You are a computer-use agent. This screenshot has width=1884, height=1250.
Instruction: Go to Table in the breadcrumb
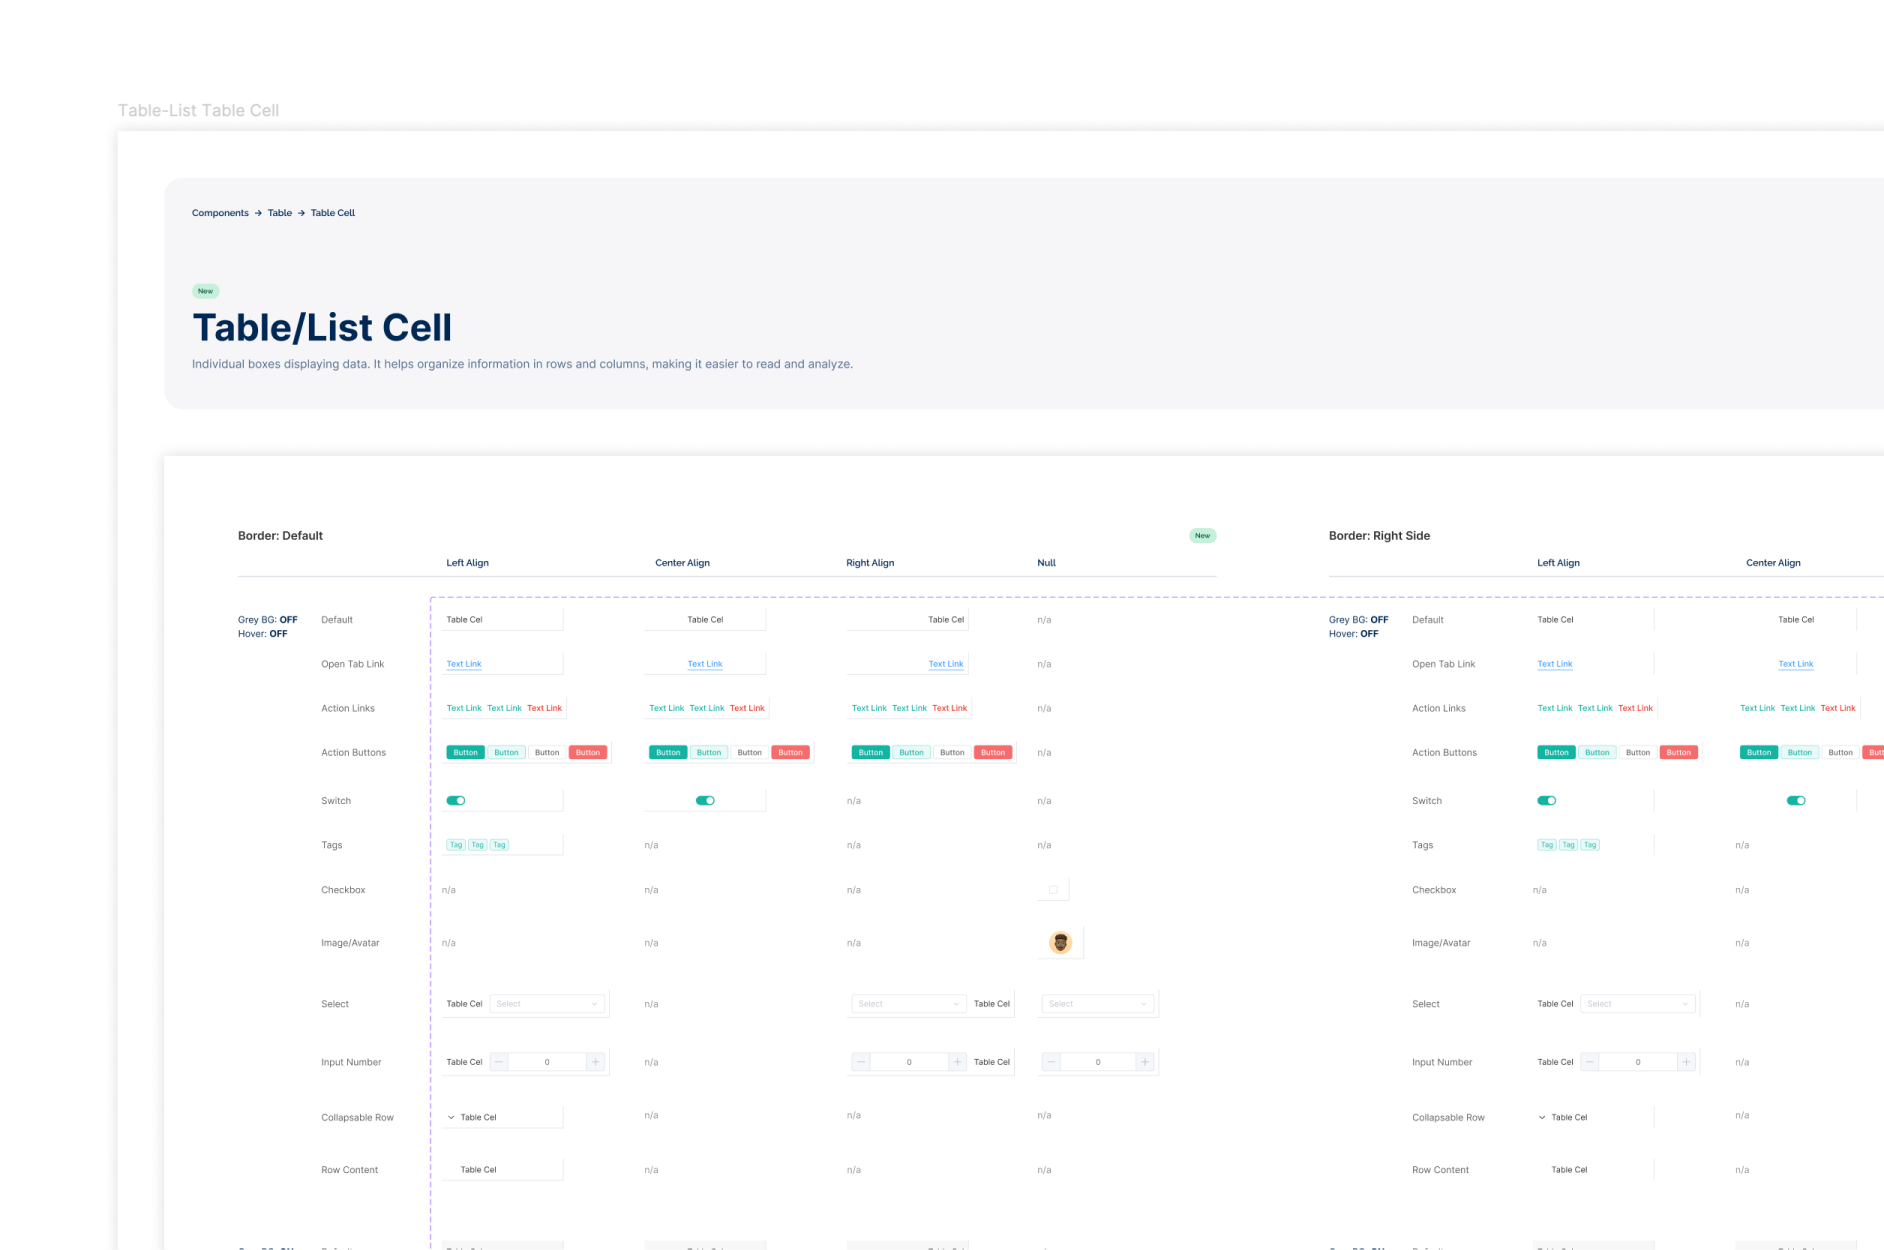click(280, 213)
